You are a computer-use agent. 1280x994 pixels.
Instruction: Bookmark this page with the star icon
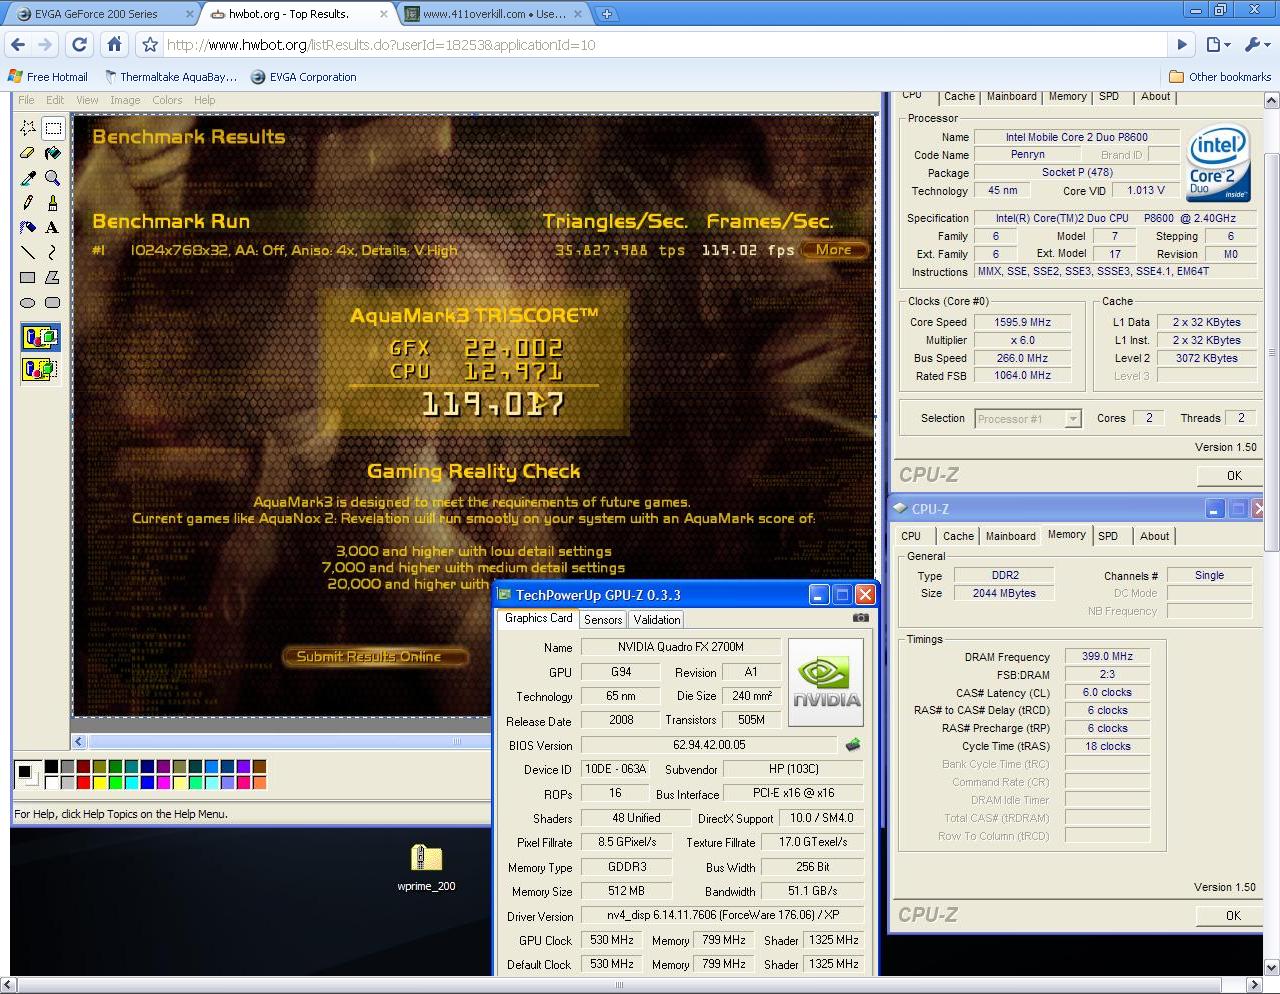coord(150,45)
